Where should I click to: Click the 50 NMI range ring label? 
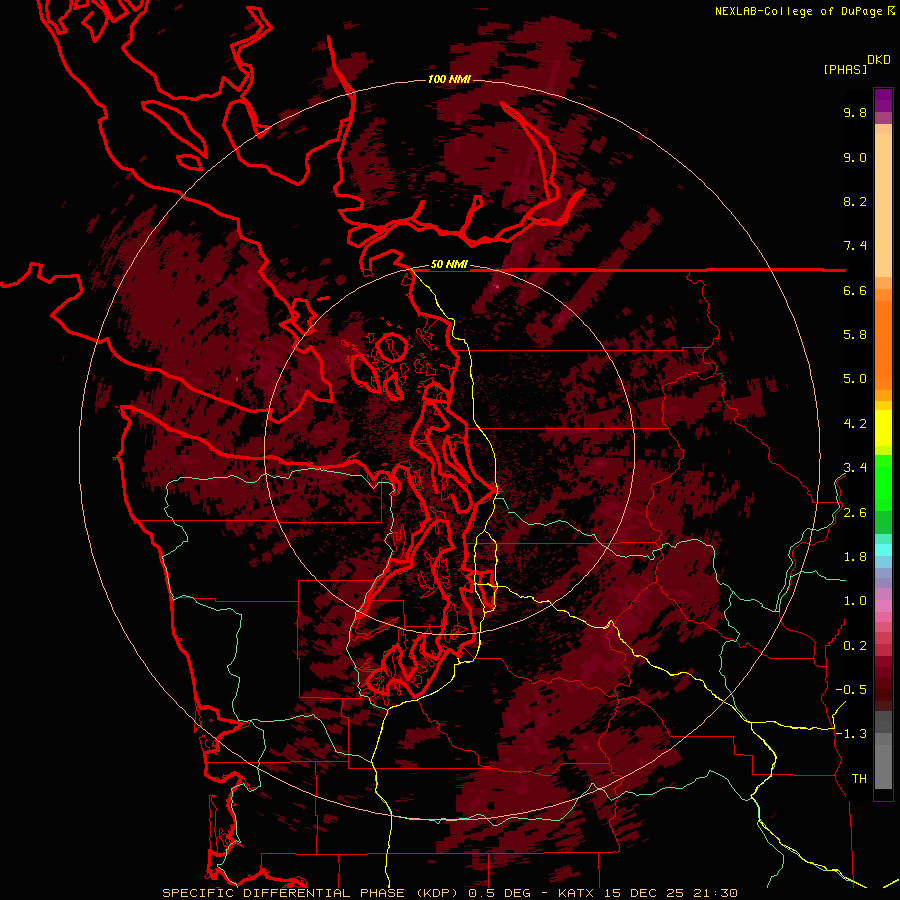pos(449,264)
